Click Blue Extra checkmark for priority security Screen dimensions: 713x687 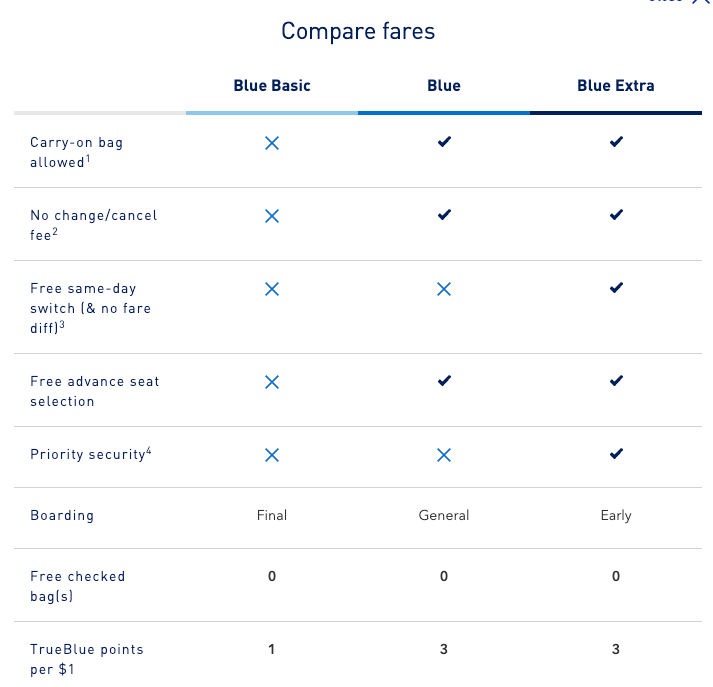click(616, 454)
